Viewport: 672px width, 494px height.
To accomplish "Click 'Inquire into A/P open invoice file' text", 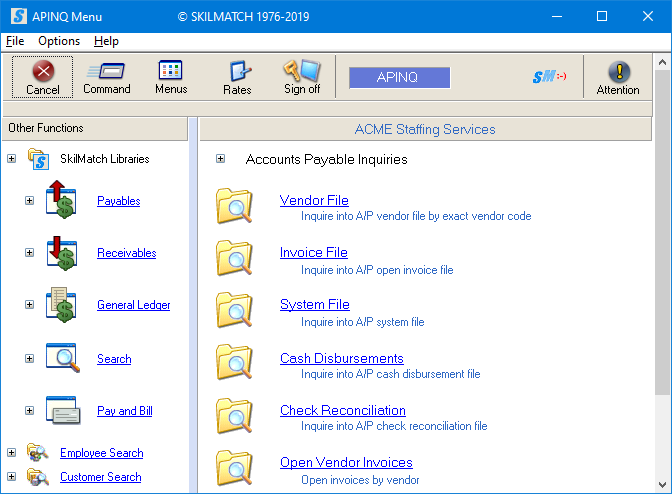I will [377, 270].
